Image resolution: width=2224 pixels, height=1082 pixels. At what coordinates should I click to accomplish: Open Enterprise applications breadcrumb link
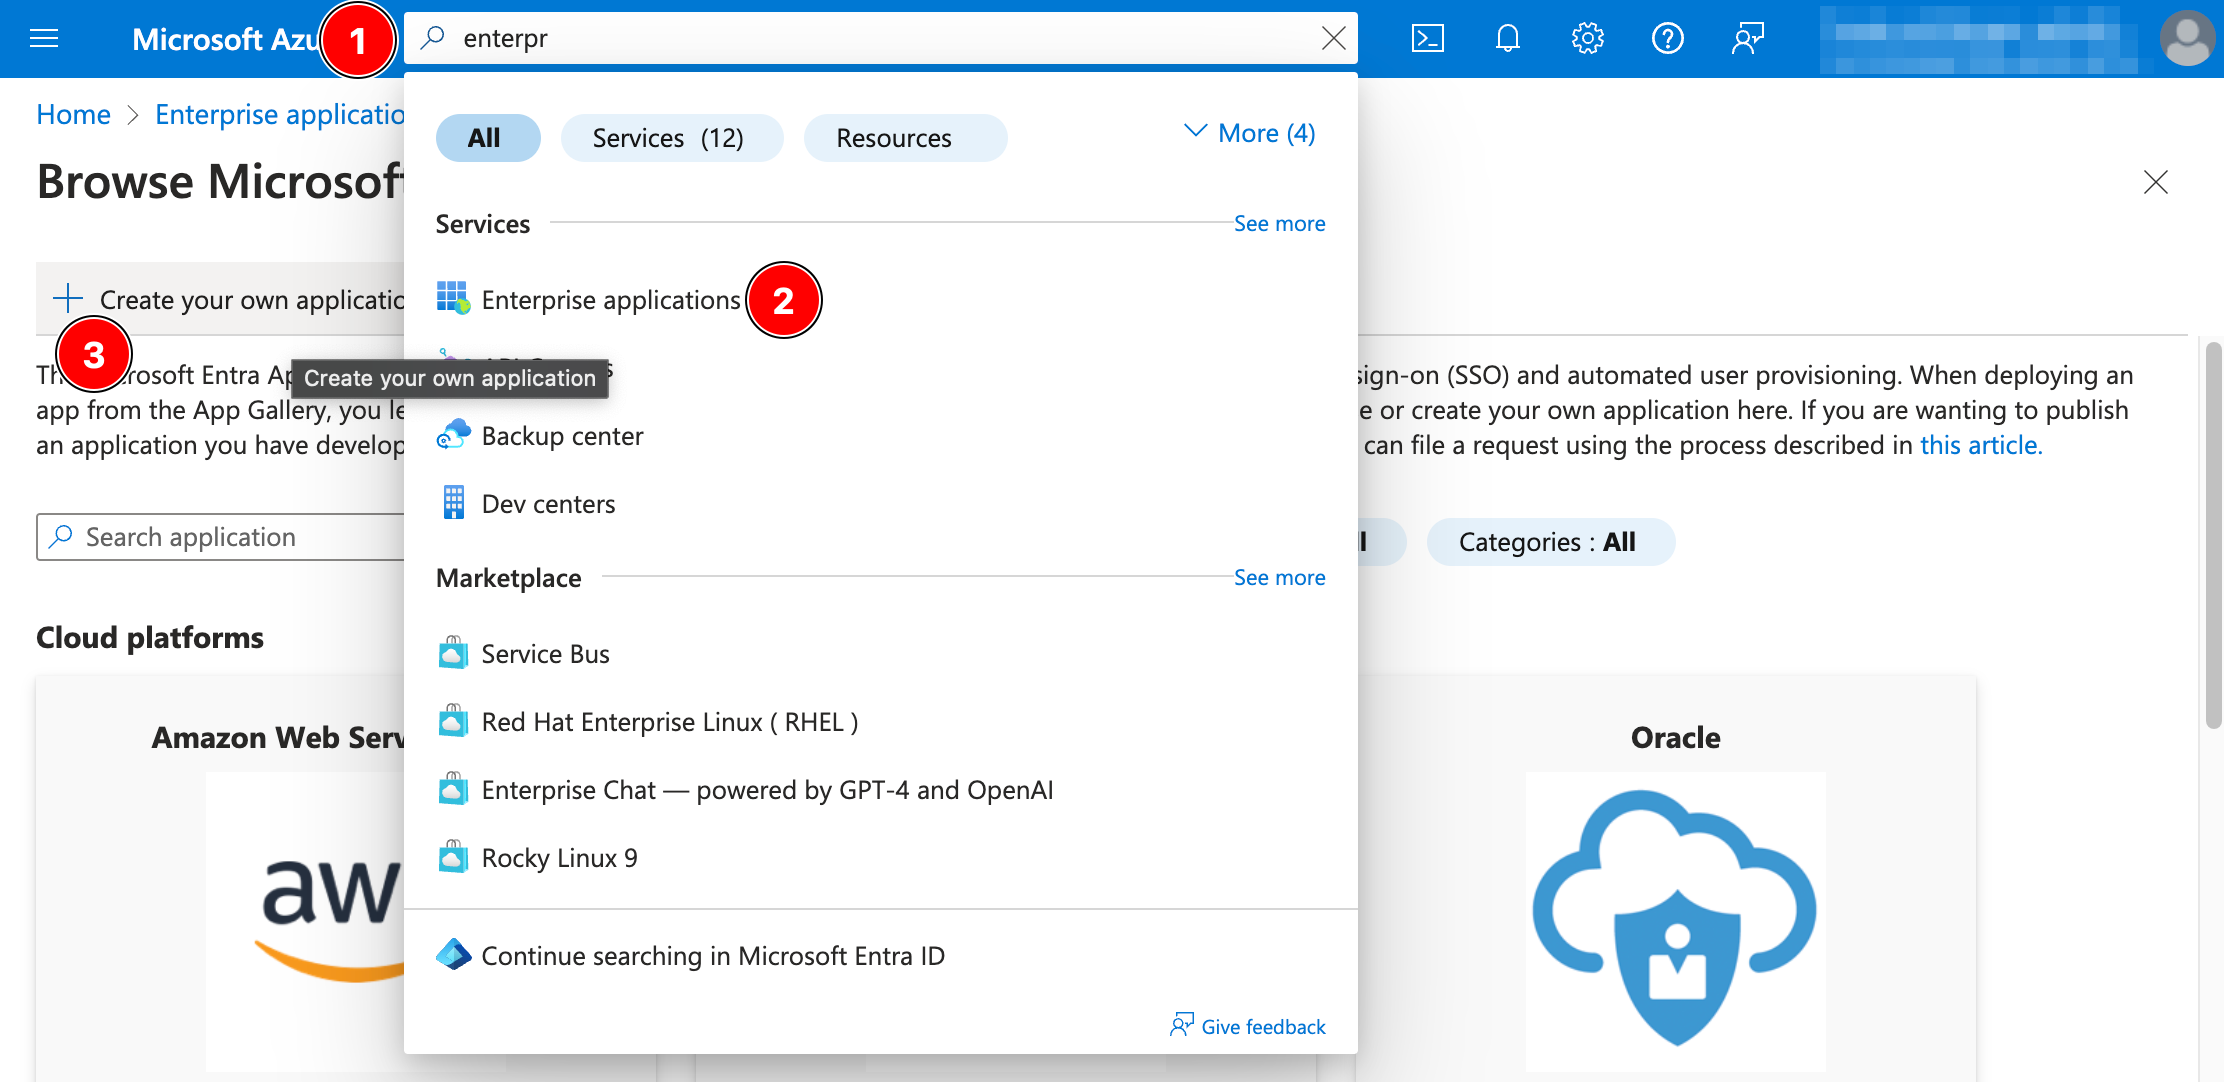[x=280, y=115]
